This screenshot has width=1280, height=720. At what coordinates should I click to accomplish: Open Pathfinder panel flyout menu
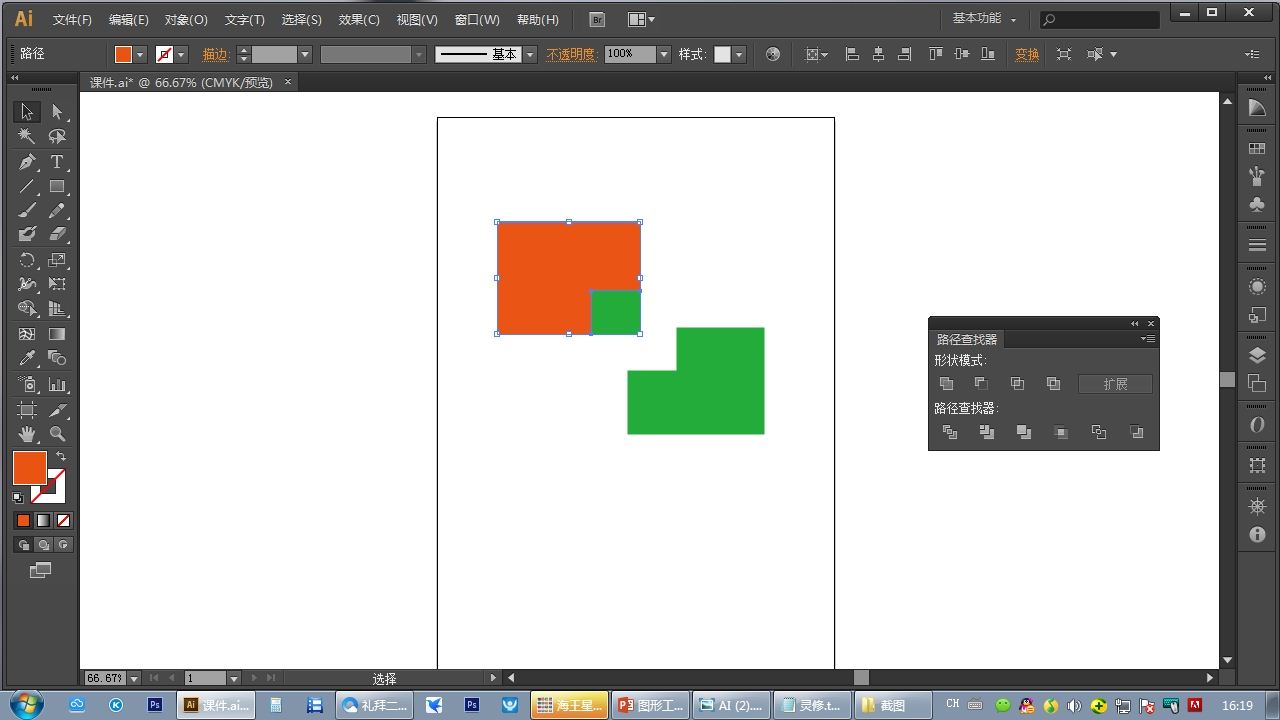(x=1149, y=339)
